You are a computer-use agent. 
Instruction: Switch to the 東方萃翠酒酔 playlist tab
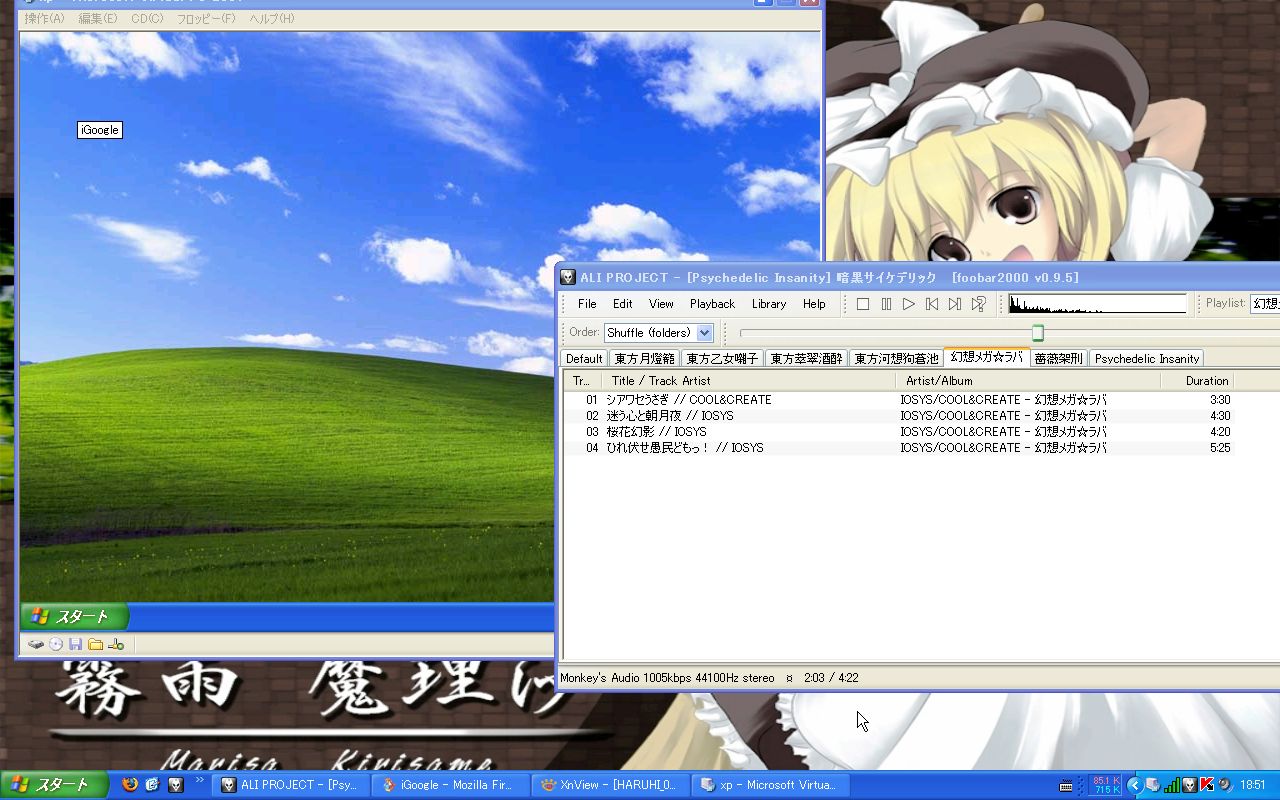[x=806, y=358]
